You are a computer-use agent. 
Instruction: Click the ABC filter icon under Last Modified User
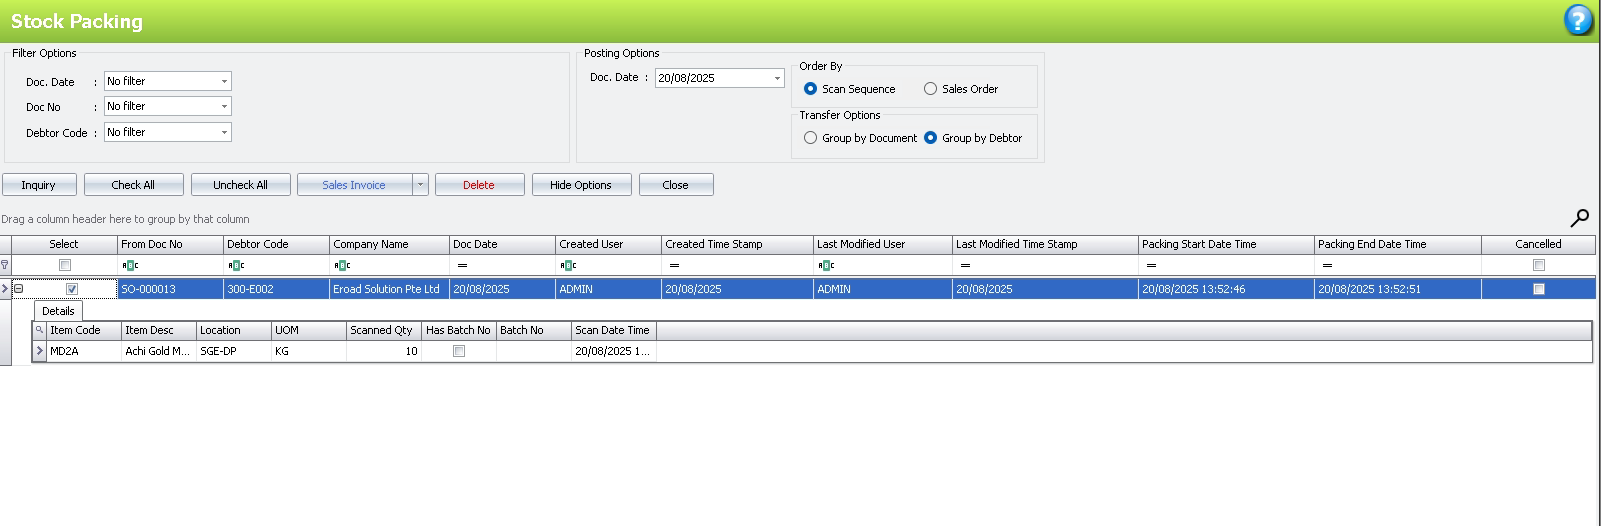click(x=826, y=265)
